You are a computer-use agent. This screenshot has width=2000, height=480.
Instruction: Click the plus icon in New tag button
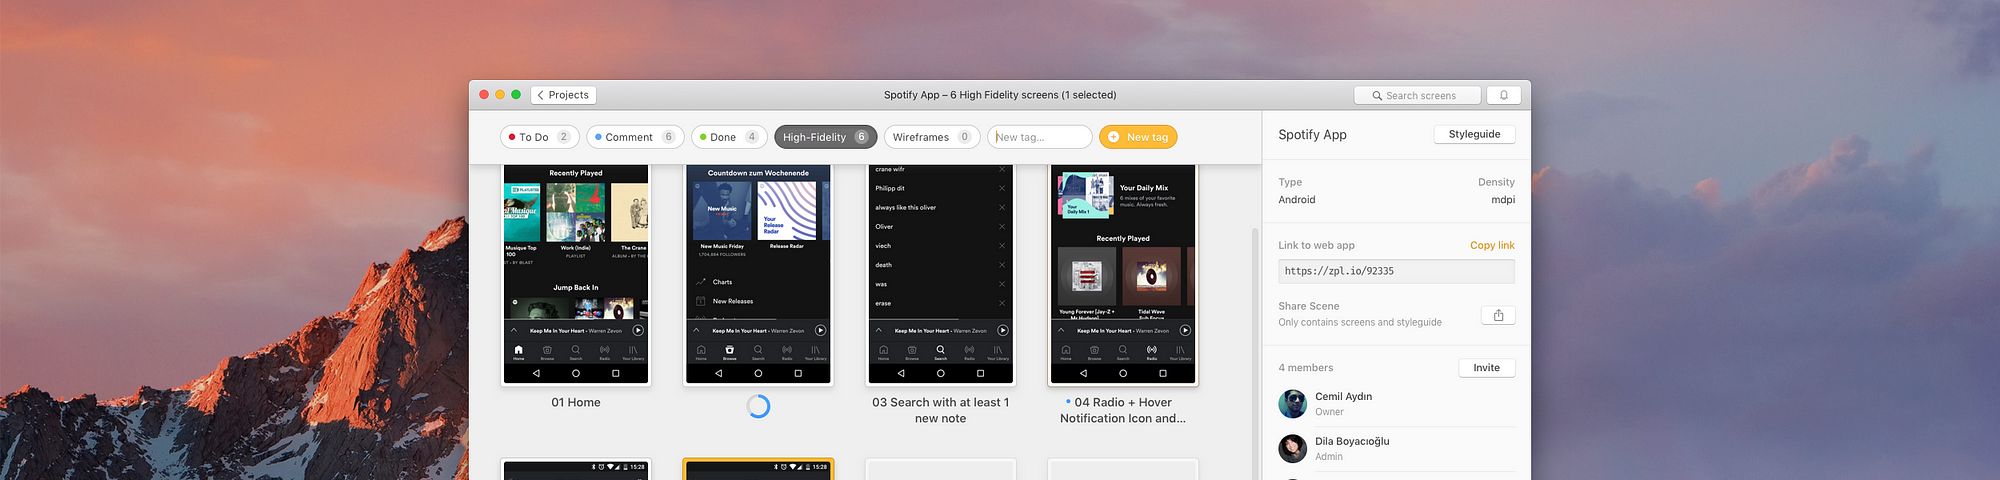pos(1113,137)
